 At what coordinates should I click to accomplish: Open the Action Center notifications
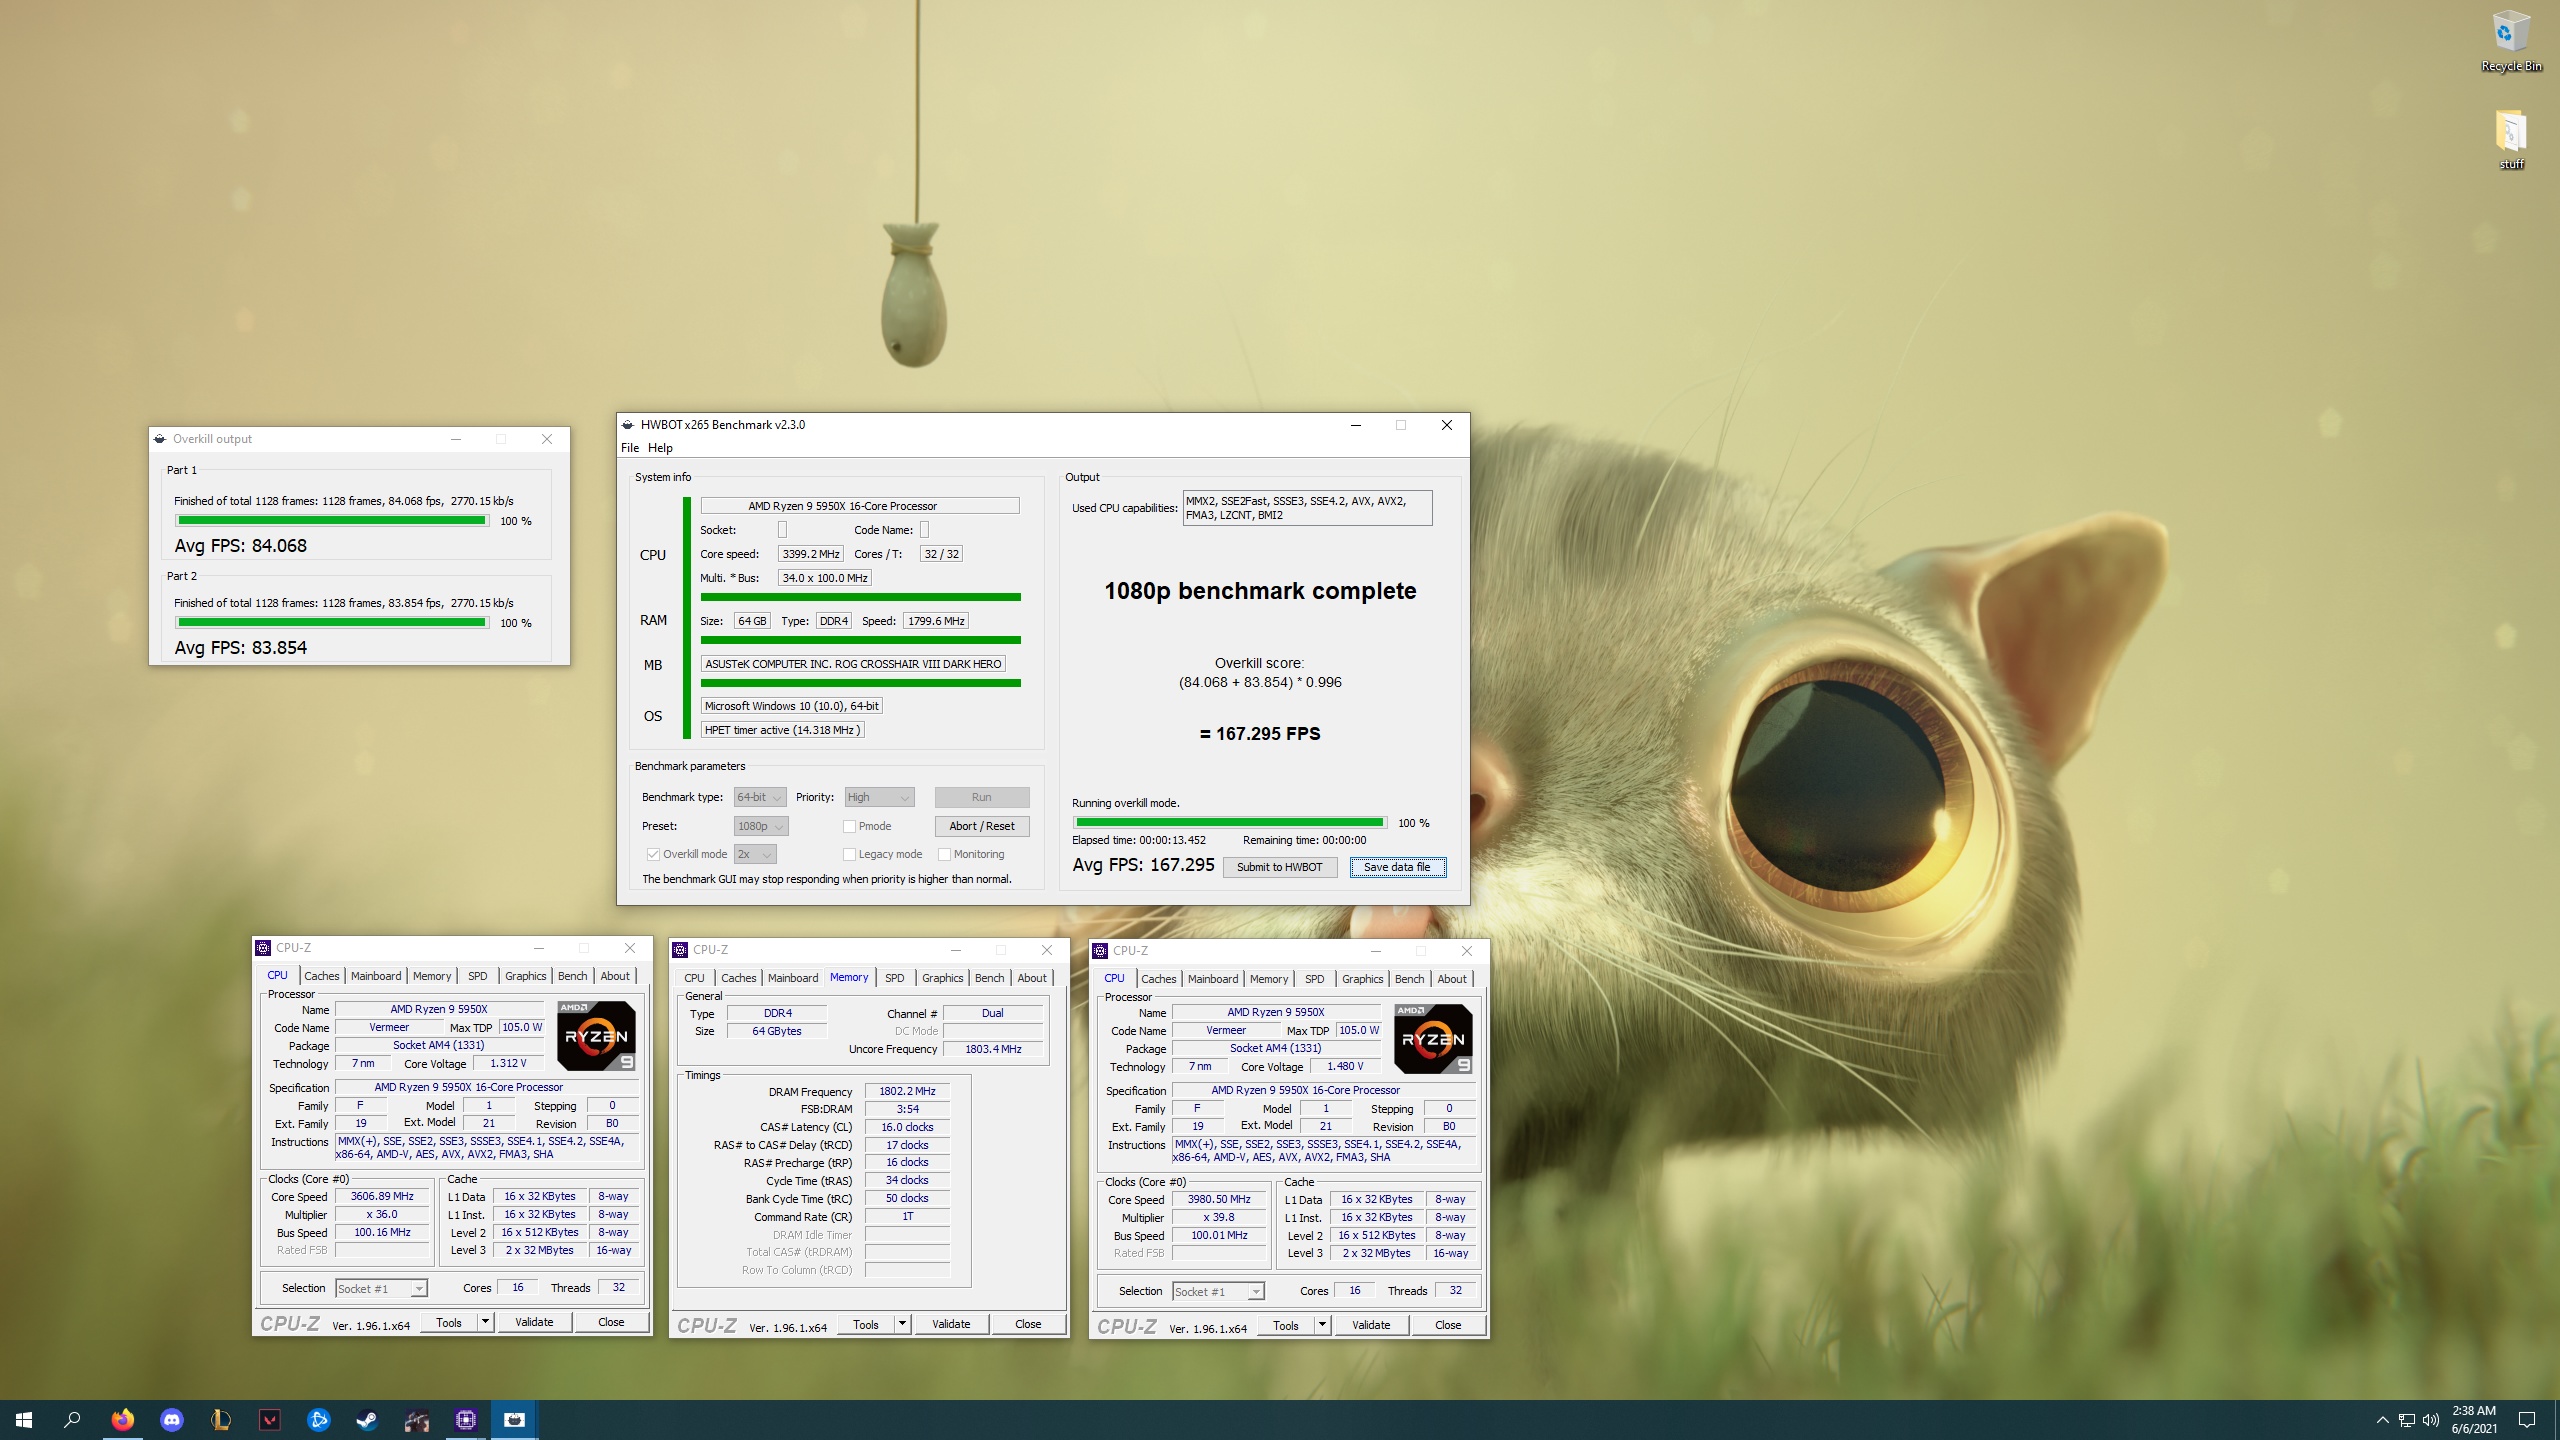pos(2527,1420)
